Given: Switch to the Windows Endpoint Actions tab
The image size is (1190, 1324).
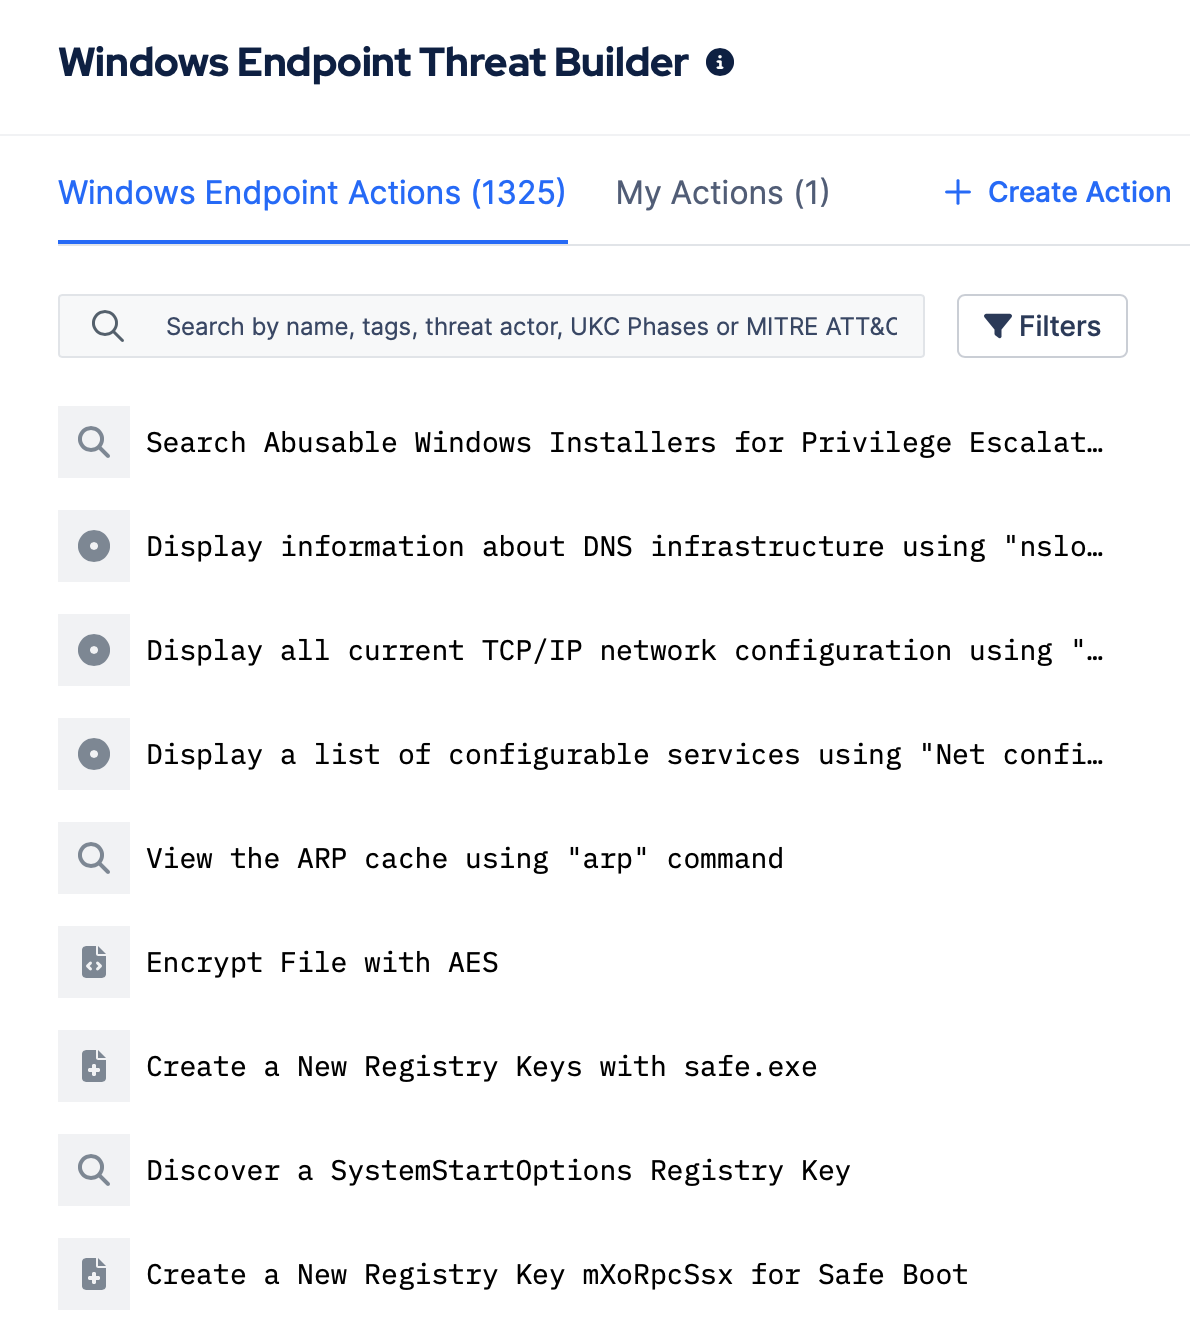Looking at the screenshot, I should 312,193.
